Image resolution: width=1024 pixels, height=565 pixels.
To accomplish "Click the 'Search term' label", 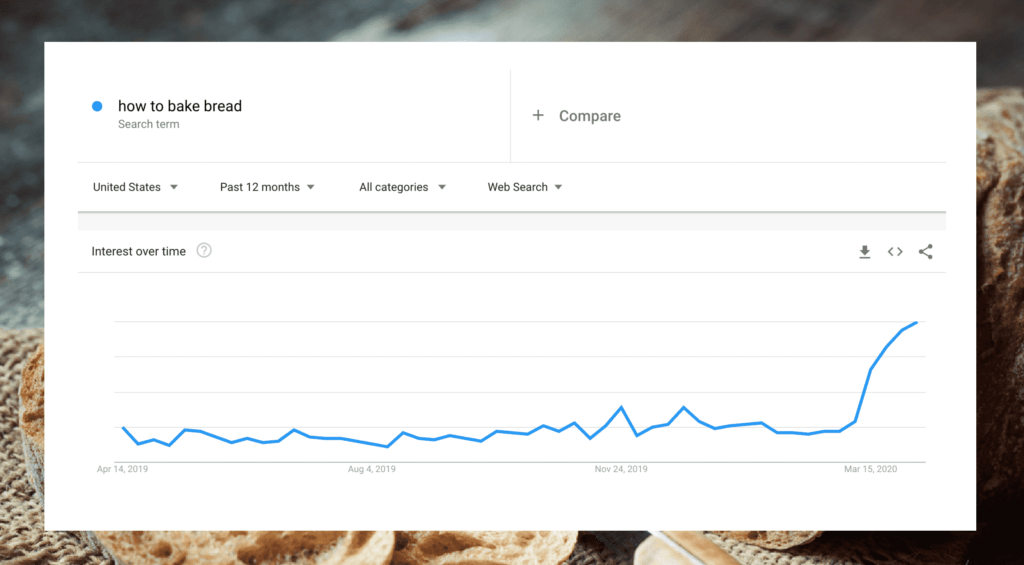I will [148, 124].
